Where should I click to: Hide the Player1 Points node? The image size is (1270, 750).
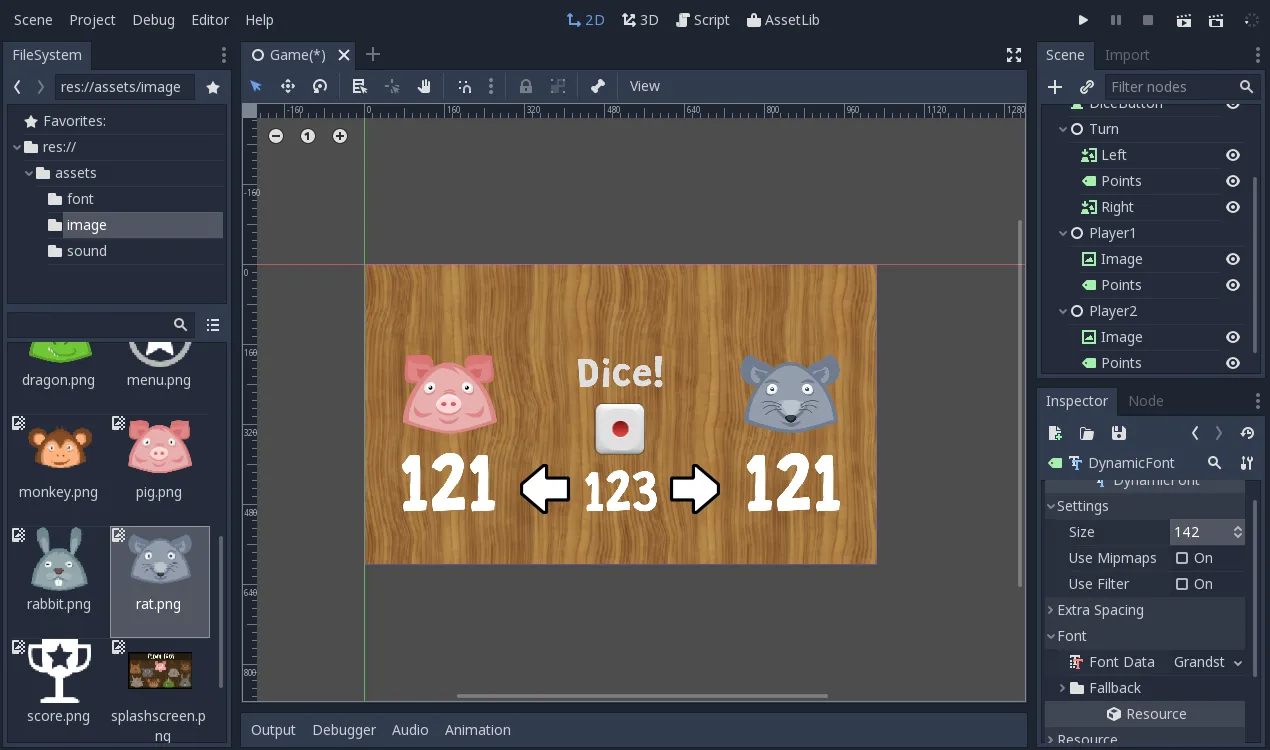[1233, 285]
